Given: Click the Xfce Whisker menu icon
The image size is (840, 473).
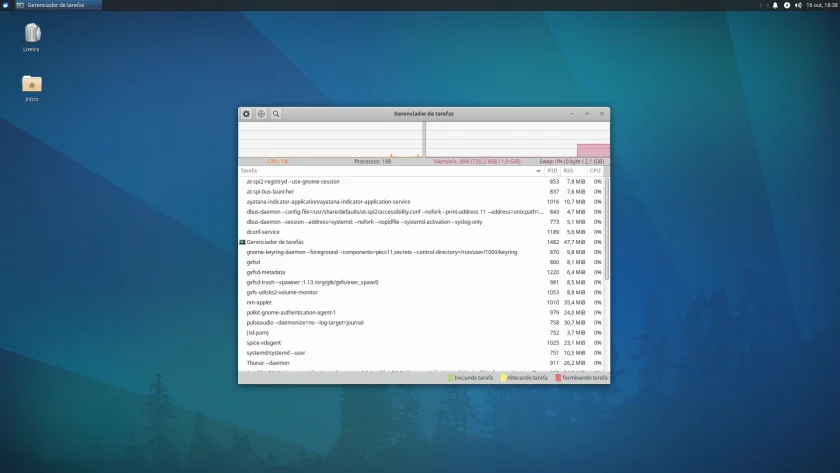Looking at the screenshot, I should 5,5.
